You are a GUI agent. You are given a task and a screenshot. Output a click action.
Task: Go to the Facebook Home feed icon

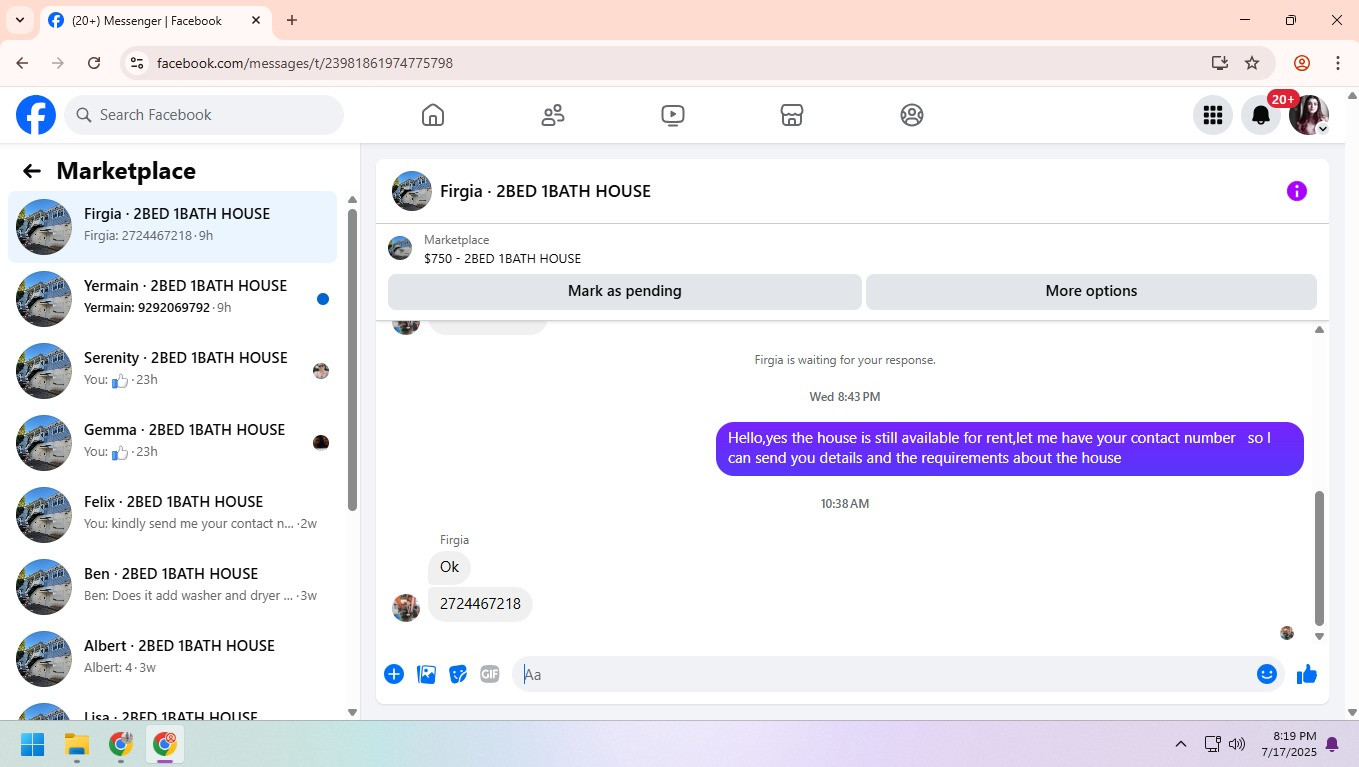pos(433,115)
